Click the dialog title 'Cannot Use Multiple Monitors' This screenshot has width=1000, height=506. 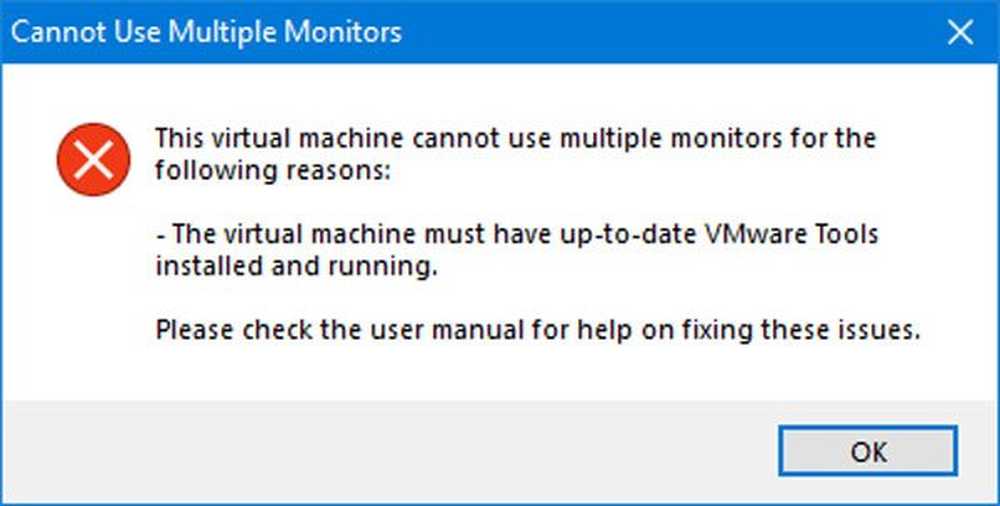click(206, 32)
